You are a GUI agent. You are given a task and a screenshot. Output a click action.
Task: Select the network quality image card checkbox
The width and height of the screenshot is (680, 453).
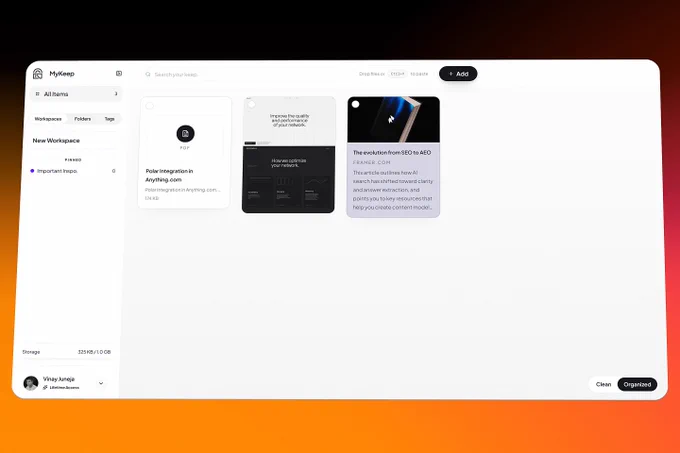coord(252,104)
